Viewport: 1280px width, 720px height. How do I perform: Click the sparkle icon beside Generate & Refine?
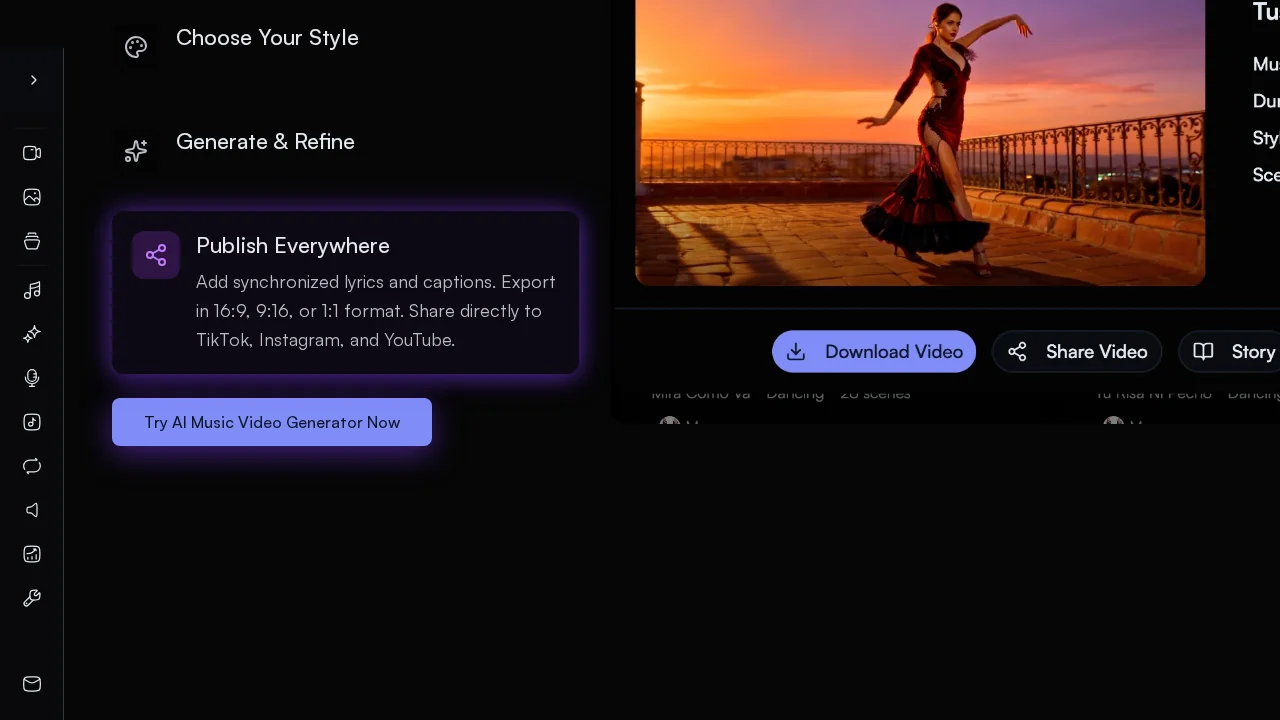(x=136, y=151)
